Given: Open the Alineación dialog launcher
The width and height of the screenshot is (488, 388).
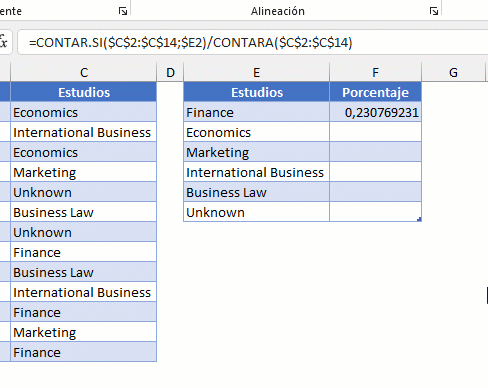Looking at the screenshot, I should click(x=434, y=11).
